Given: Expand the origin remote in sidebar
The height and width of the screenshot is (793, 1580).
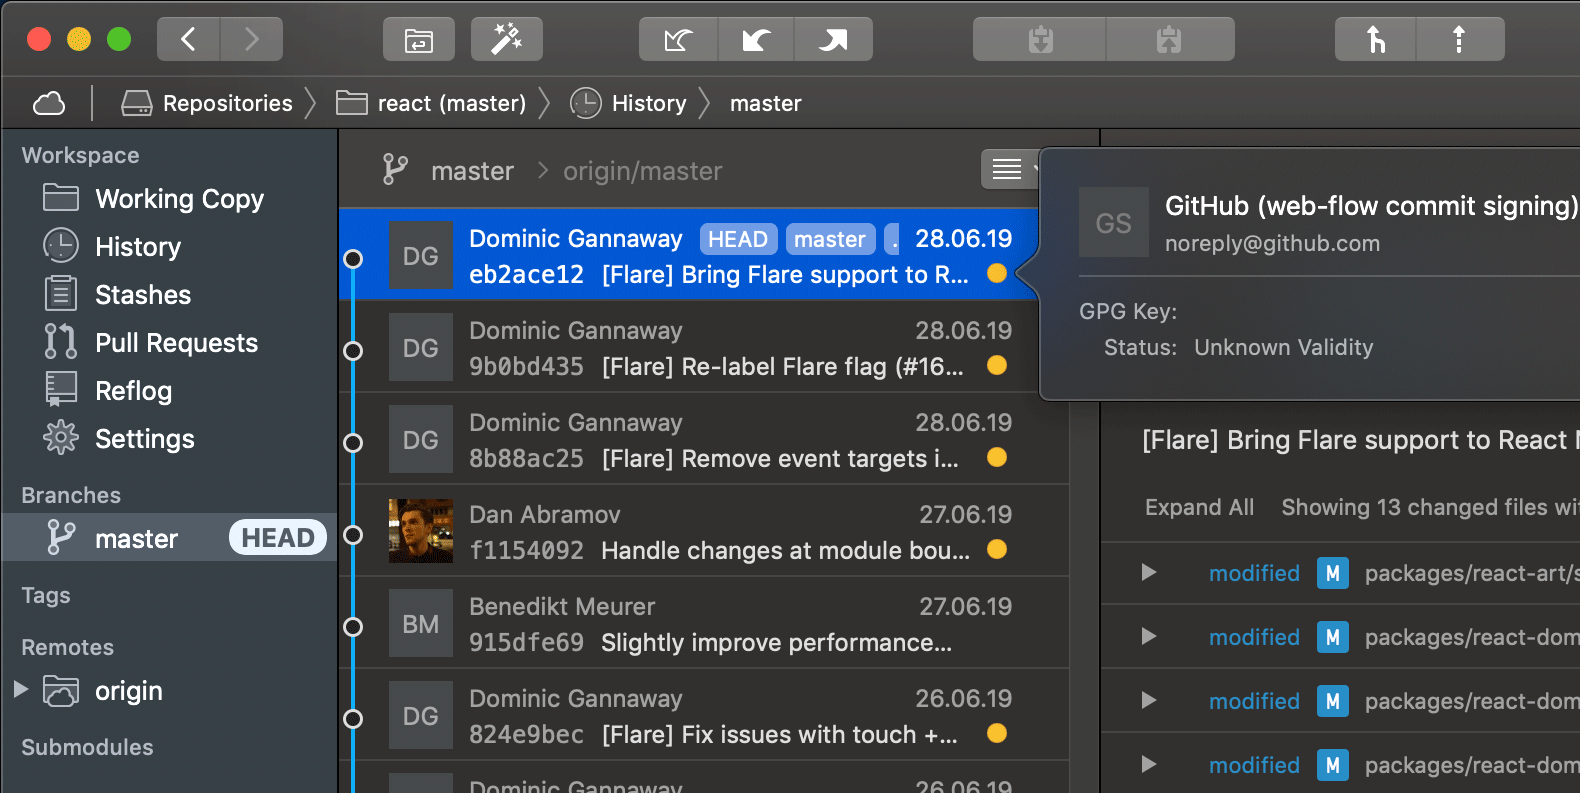Looking at the screenshot, I should point(20,690).
